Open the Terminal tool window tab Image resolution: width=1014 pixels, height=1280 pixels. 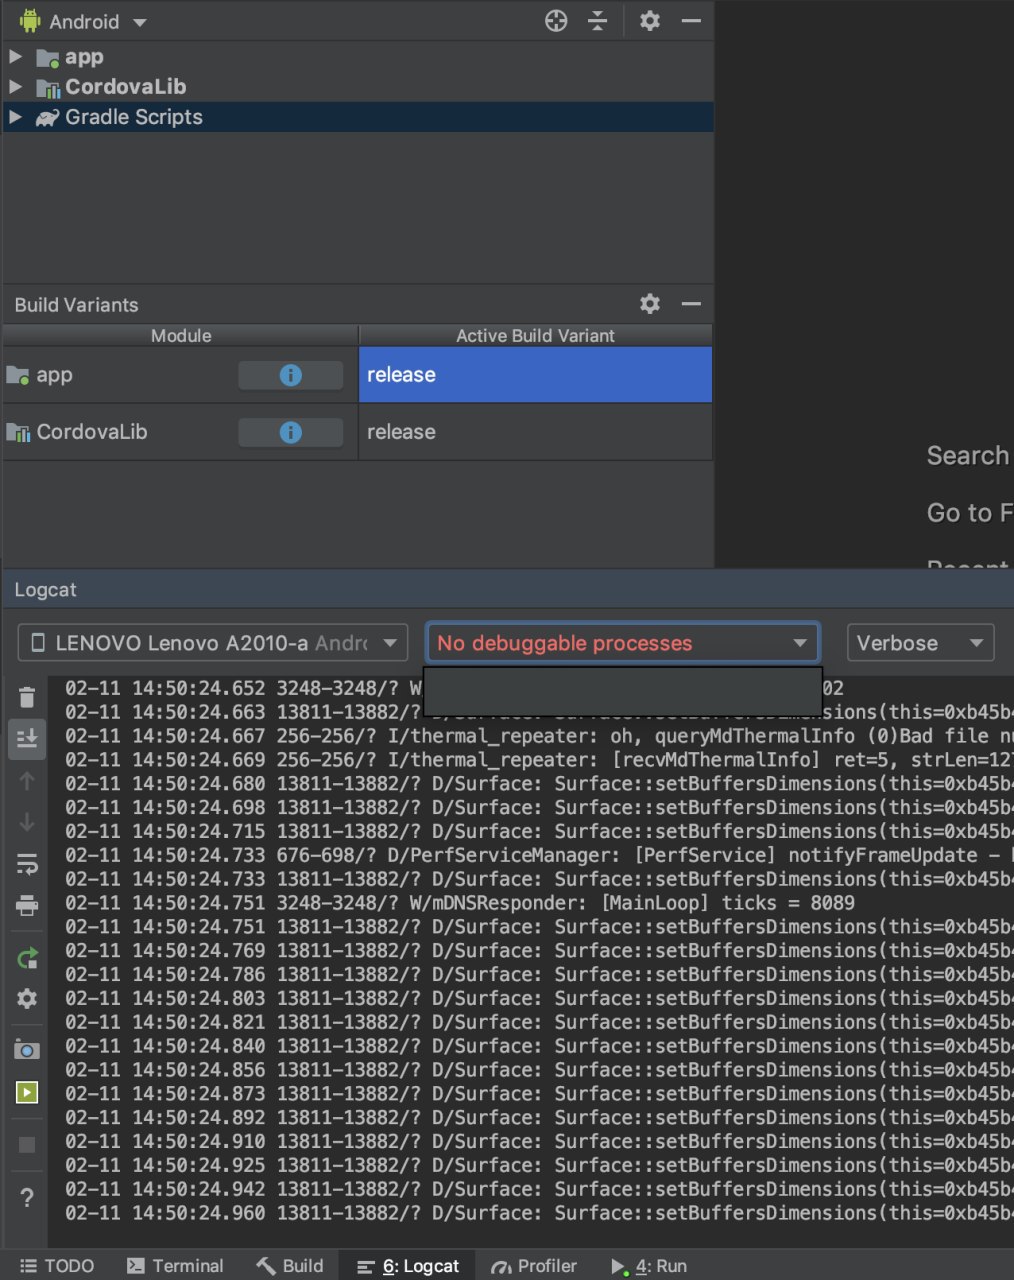(x=175, y=1265)
